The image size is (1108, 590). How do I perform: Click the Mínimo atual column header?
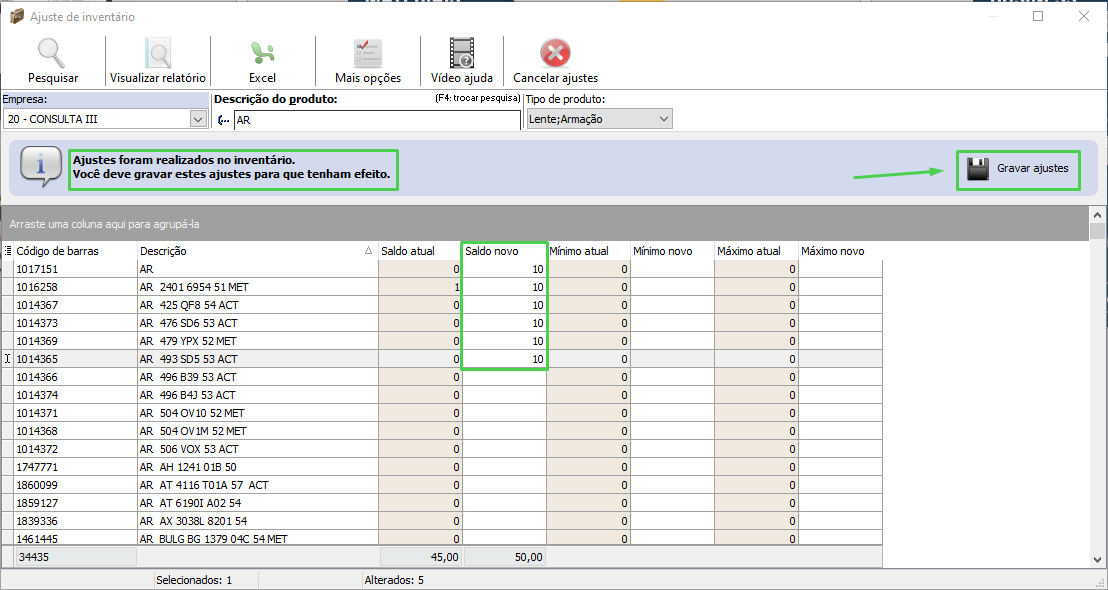[588, 251]
